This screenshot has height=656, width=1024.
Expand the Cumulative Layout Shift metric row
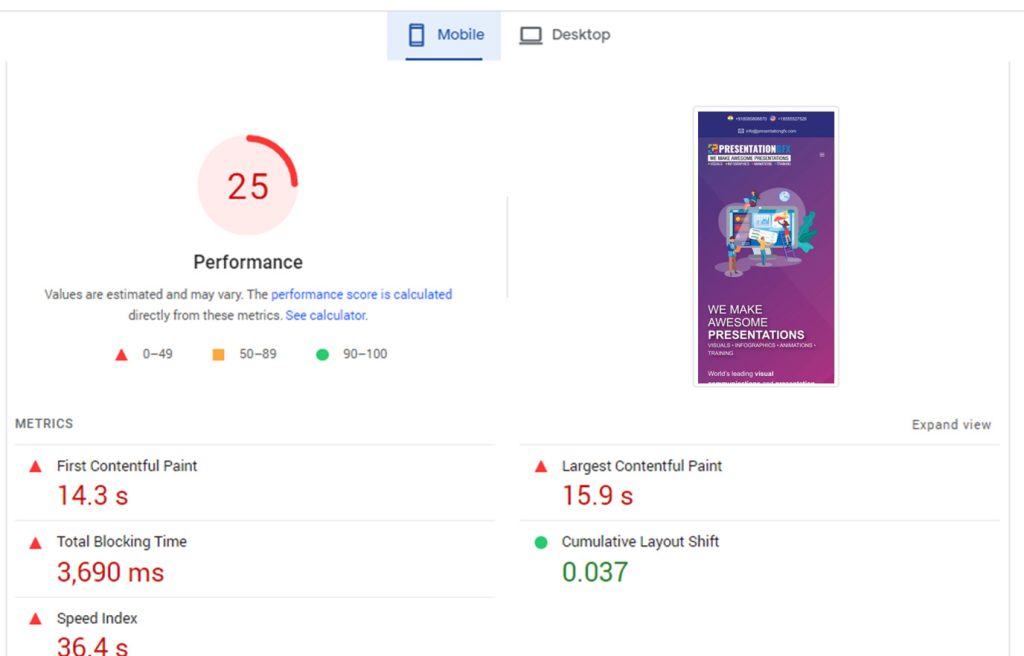[x=640, y=542]
